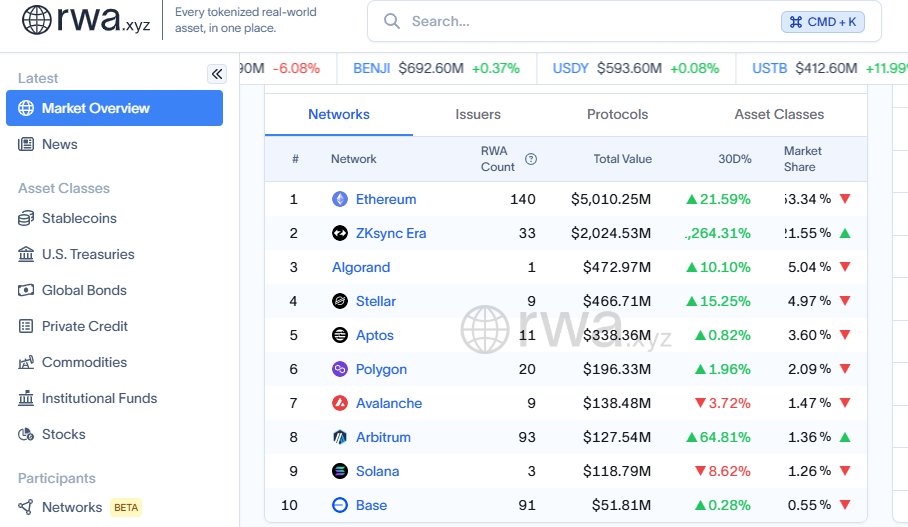Sort by 30D% column header
The height and width of the screenshot is (527, 908).
tap(735, 159)
